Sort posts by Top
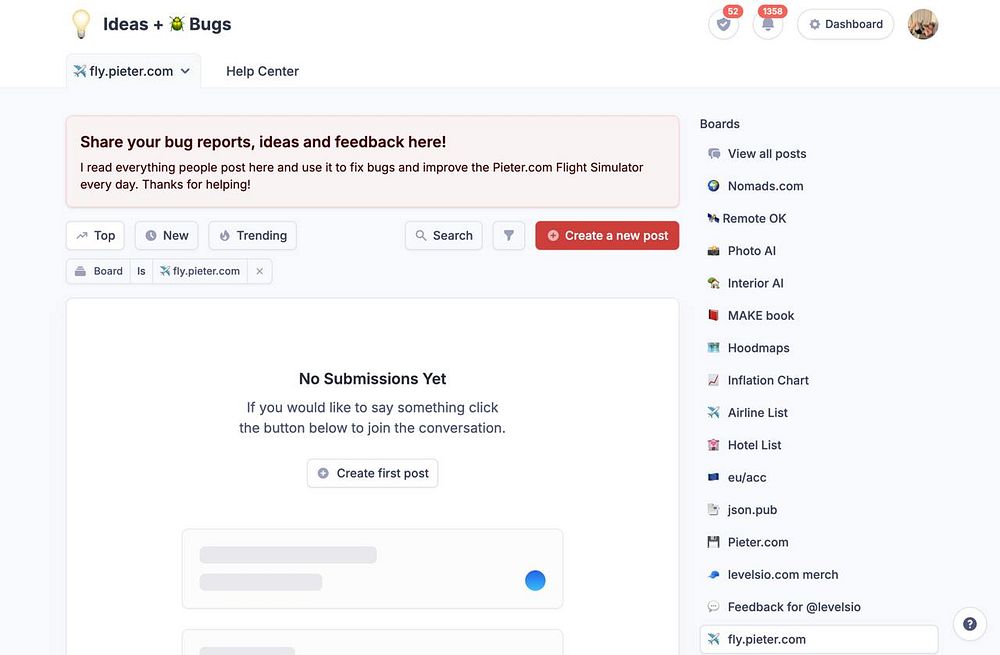 coord(96,235)
